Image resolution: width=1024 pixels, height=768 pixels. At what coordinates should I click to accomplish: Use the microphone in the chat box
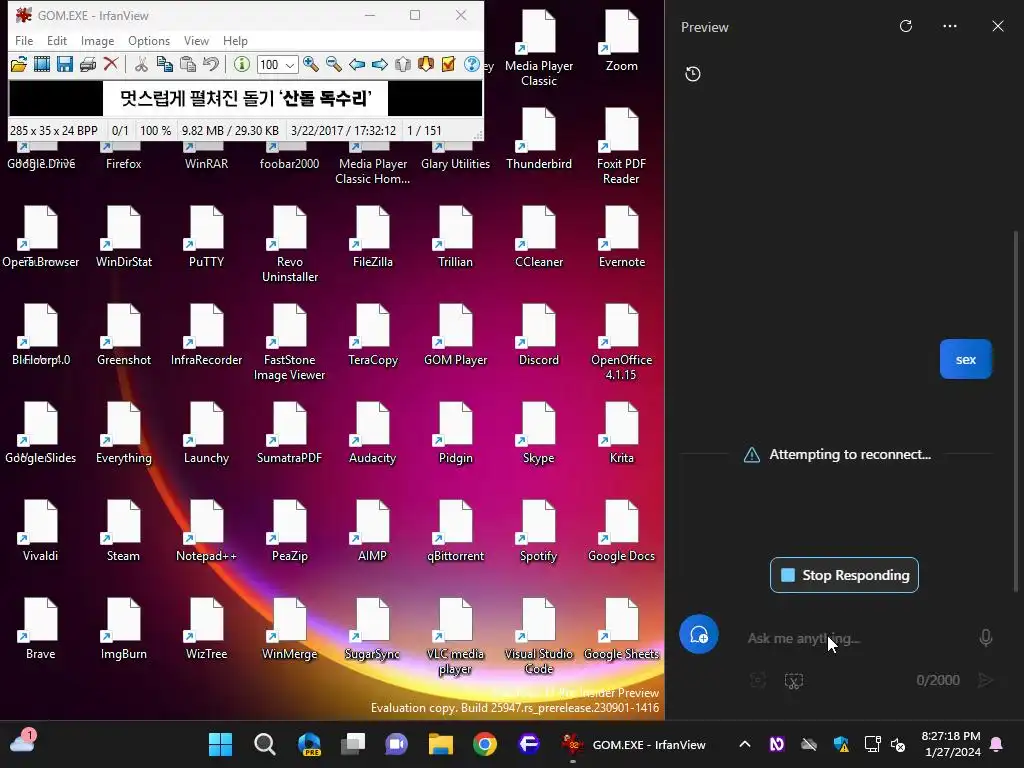[986, 637]
